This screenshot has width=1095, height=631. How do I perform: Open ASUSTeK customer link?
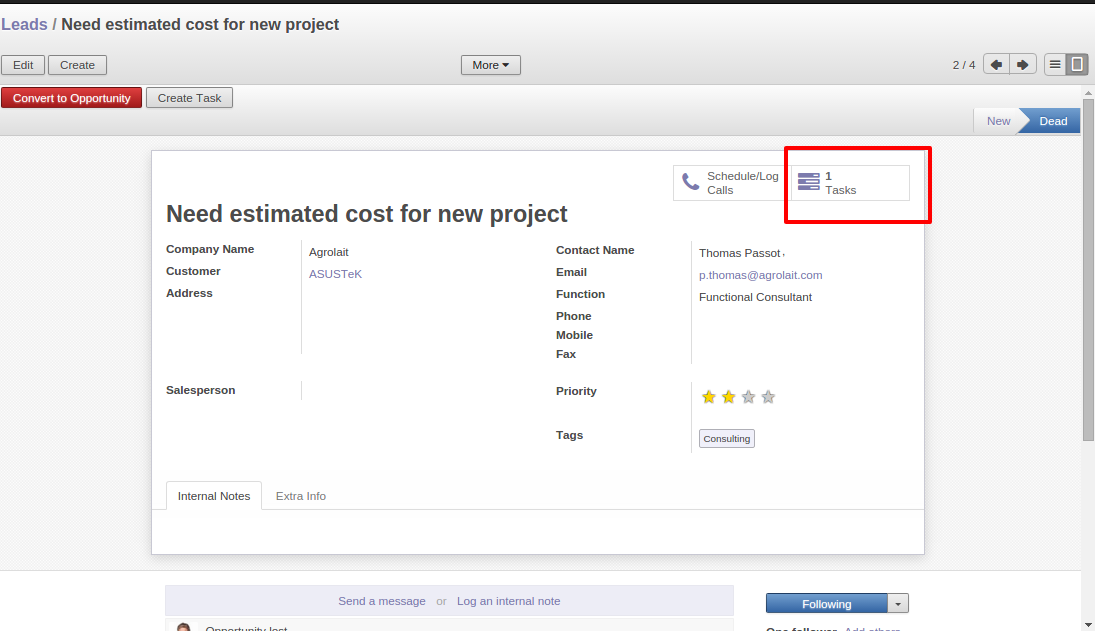335,274
